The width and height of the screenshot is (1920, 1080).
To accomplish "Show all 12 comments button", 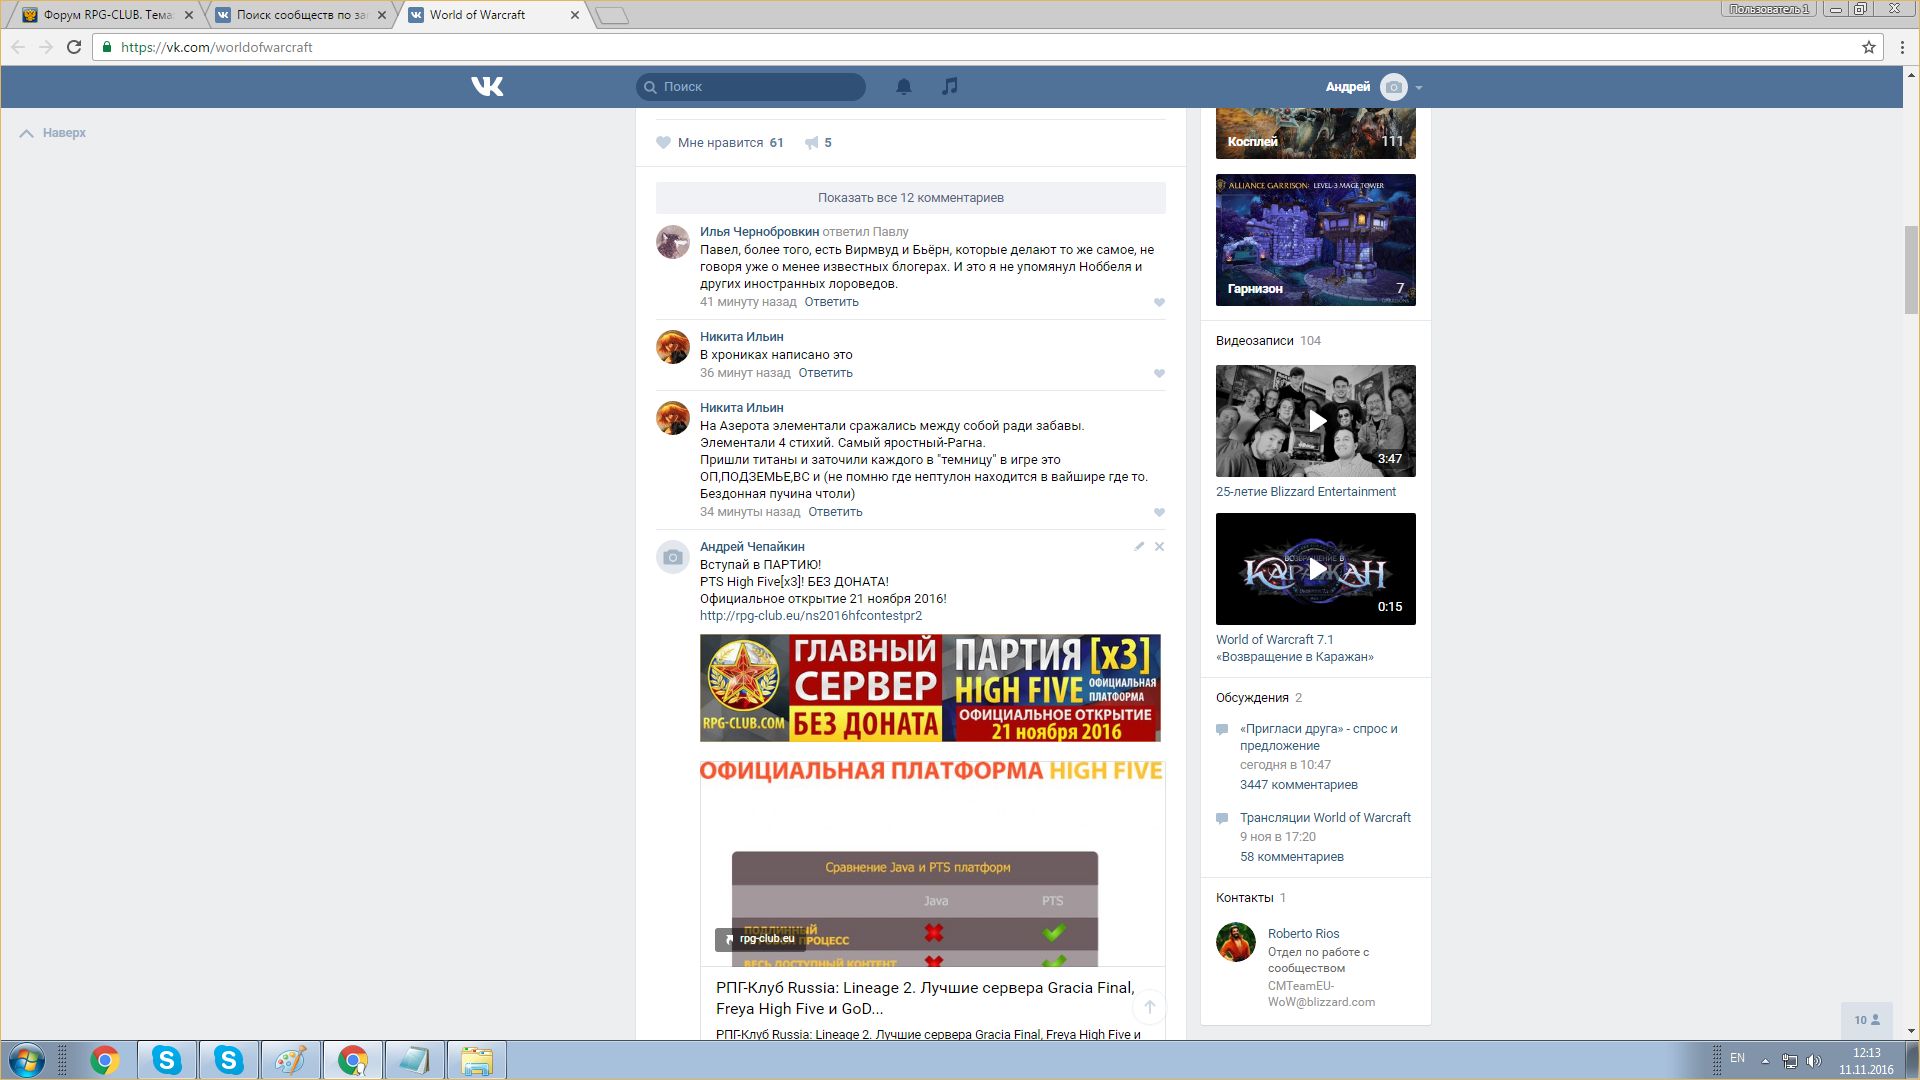I will click(910, 198).
